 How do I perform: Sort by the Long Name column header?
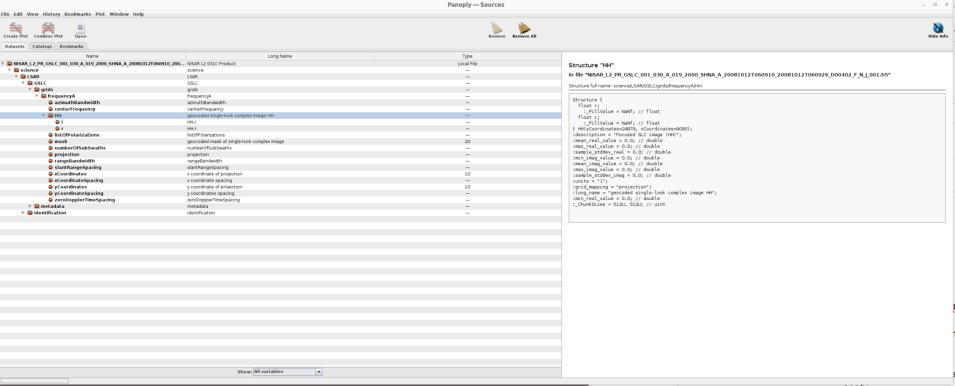280,56
